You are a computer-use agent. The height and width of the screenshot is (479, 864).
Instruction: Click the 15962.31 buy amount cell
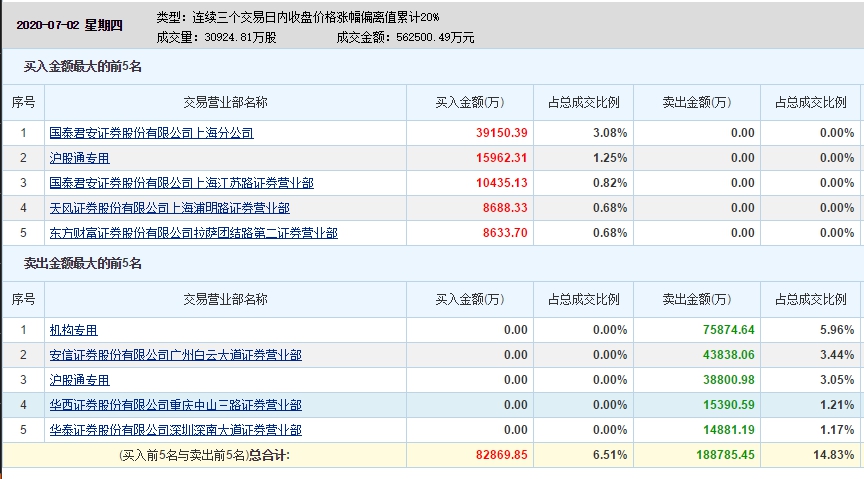(x=502, y=158)
